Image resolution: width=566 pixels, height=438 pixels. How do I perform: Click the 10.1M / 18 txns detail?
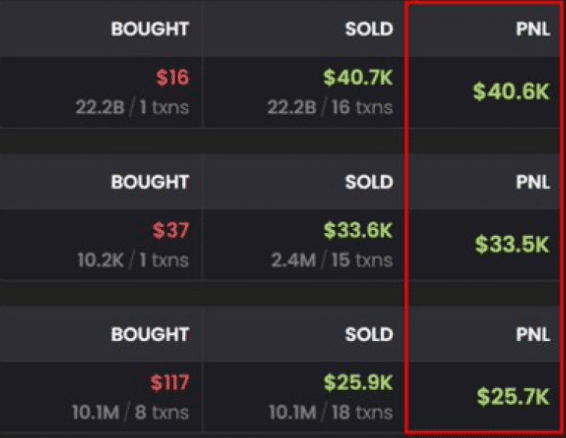coord(331,412)
